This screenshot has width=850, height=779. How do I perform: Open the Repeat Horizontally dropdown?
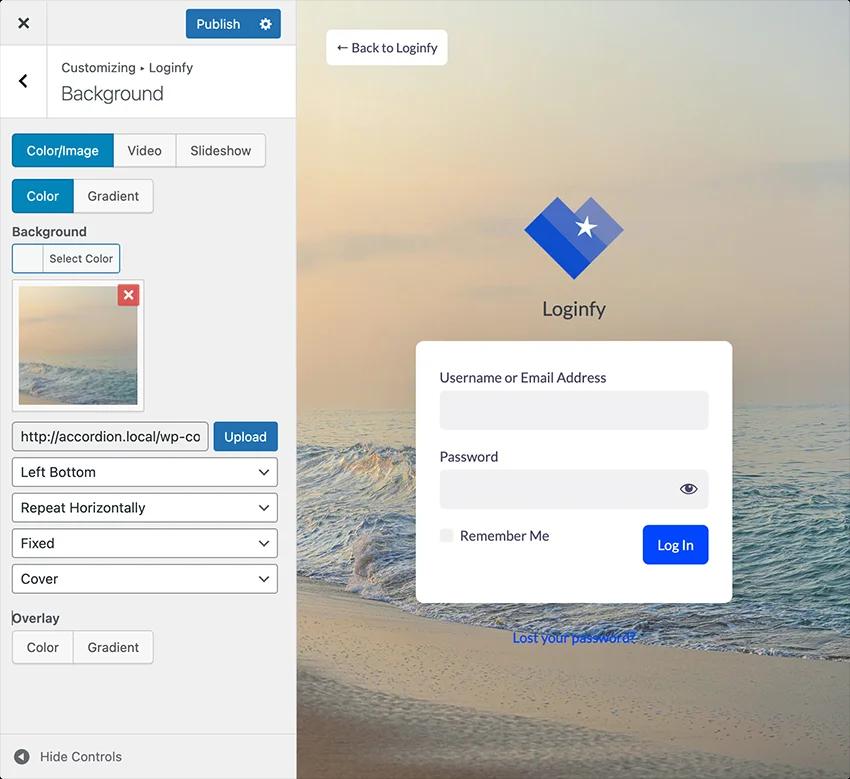(144, 507)
